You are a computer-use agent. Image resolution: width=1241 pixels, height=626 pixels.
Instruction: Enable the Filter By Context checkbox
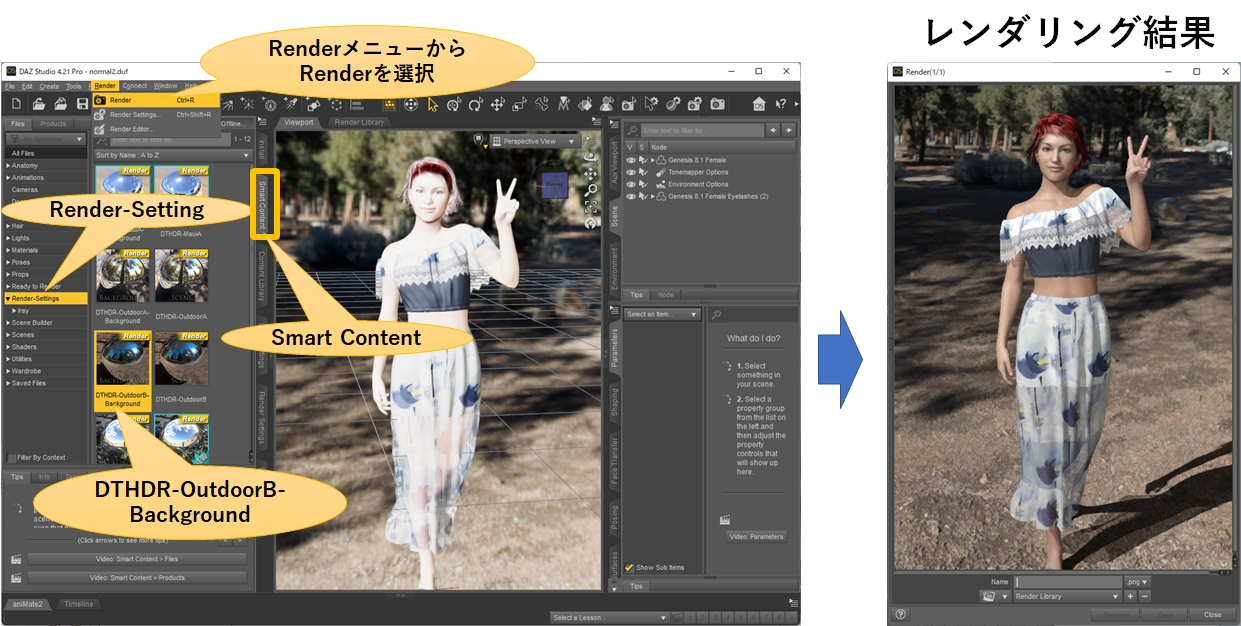coord(12,457)
